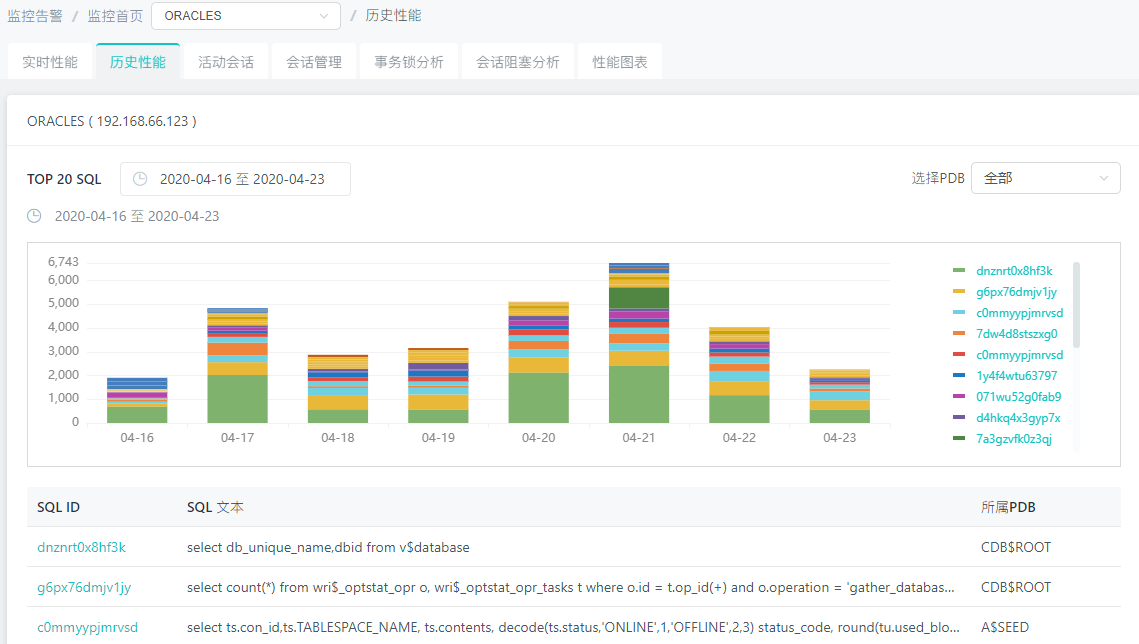Toggle the 071wu52g0fab9 legend item

(x=1018, y=397)
